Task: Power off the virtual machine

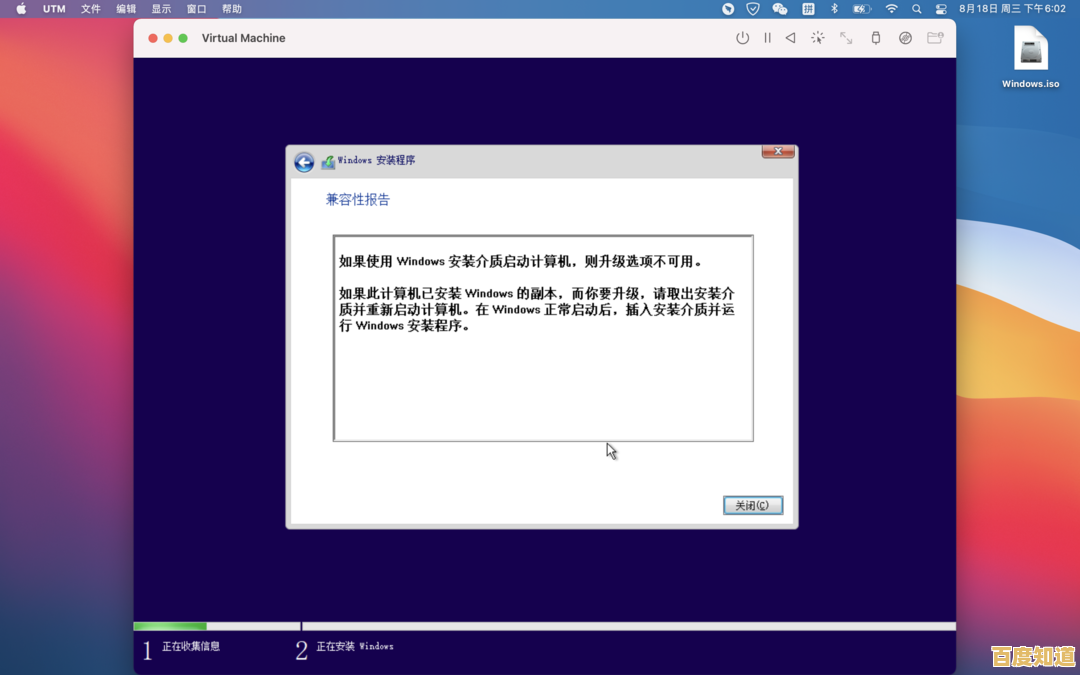Action: [x=741, y=37]
